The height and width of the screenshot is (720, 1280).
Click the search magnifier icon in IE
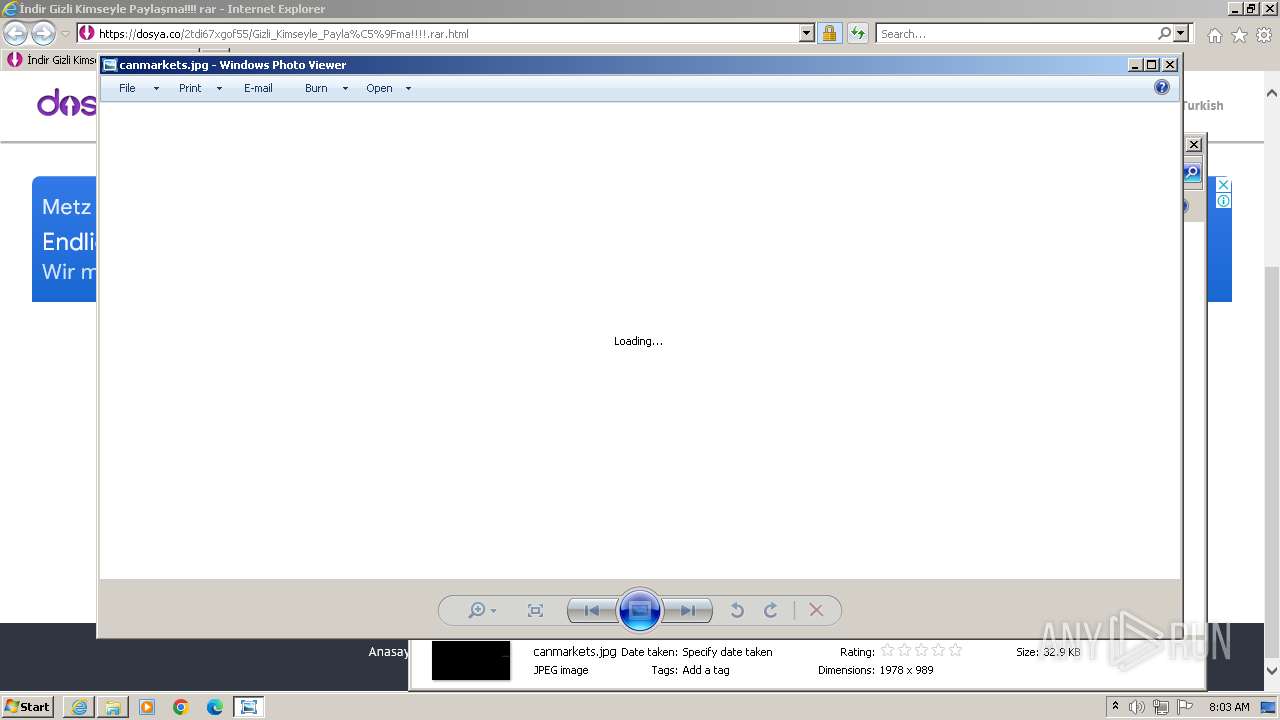pos(1164,33)
